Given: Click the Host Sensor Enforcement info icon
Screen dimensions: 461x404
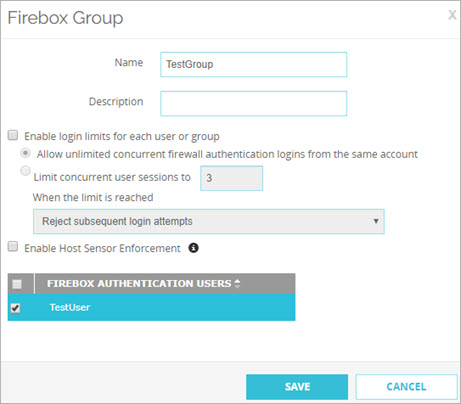Looking at the screenshot, I should pos(194,248).
